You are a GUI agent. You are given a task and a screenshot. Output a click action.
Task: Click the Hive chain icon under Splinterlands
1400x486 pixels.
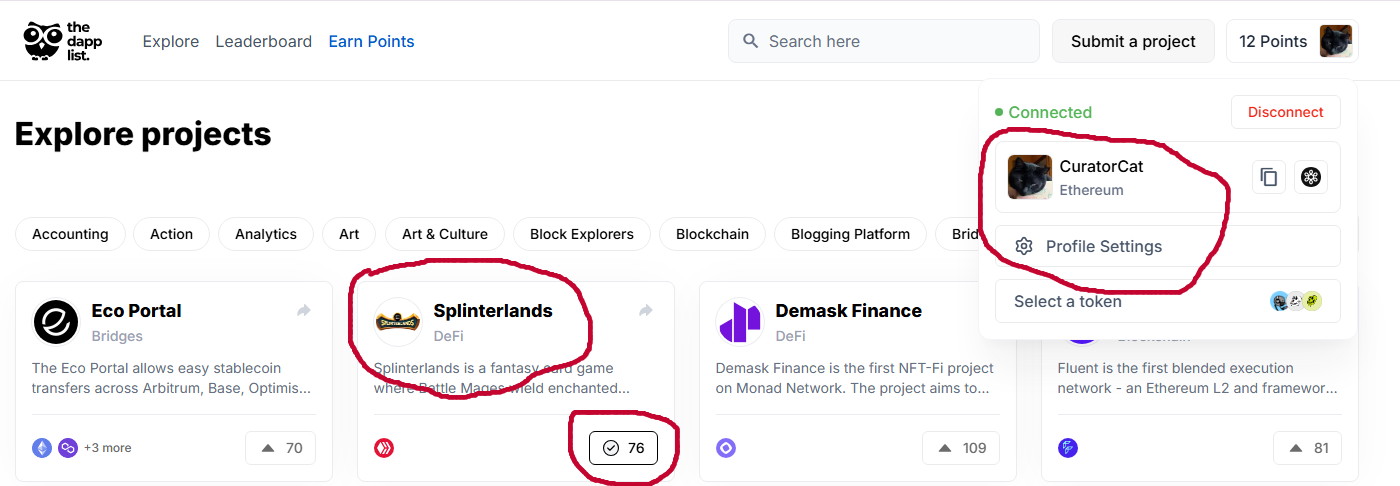[384, 448]
